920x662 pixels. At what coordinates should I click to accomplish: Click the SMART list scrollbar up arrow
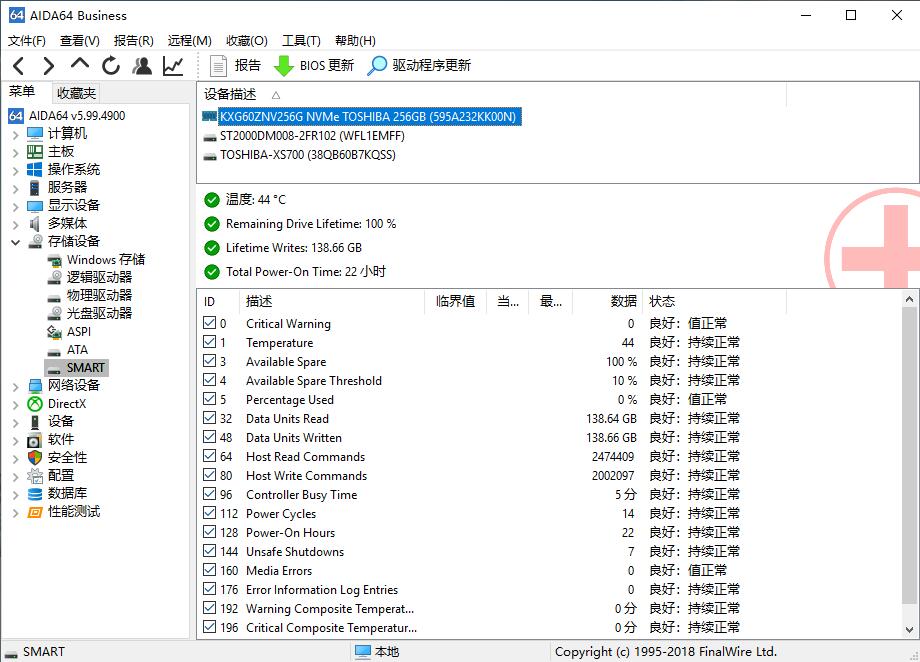pyautogui.click(x=909, y=299)
